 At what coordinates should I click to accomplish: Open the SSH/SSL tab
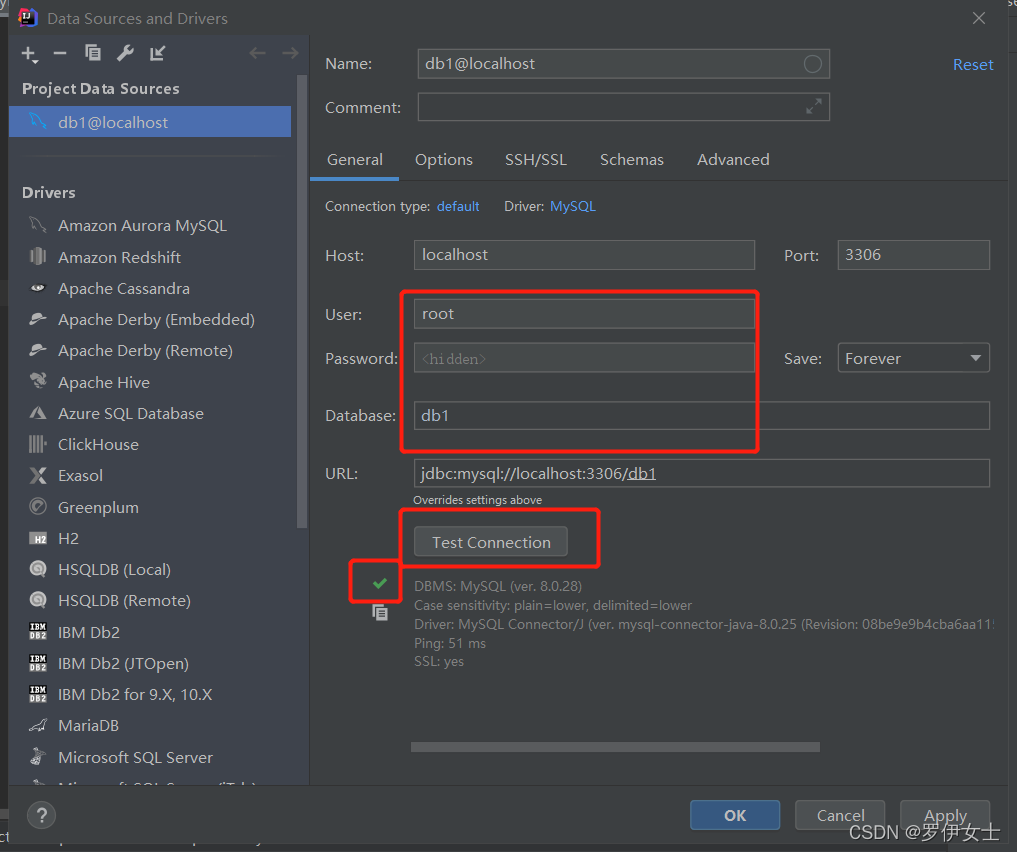[x=536, y=160]
